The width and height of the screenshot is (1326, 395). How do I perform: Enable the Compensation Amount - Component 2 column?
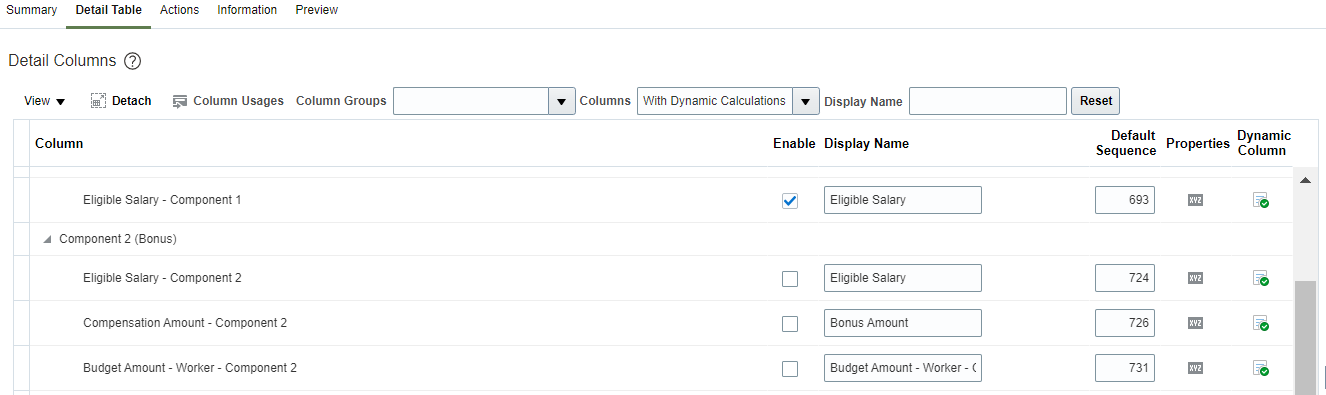coord(790,324)
